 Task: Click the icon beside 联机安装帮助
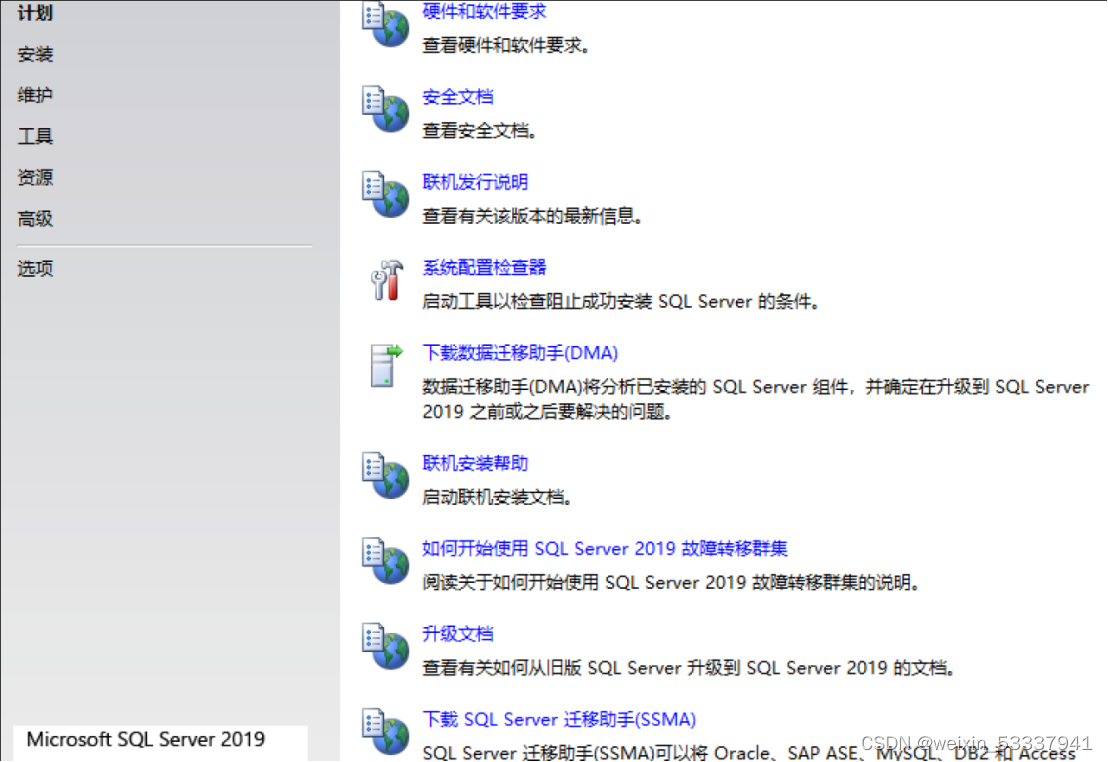pyautogui.click(x=385, y=476)
